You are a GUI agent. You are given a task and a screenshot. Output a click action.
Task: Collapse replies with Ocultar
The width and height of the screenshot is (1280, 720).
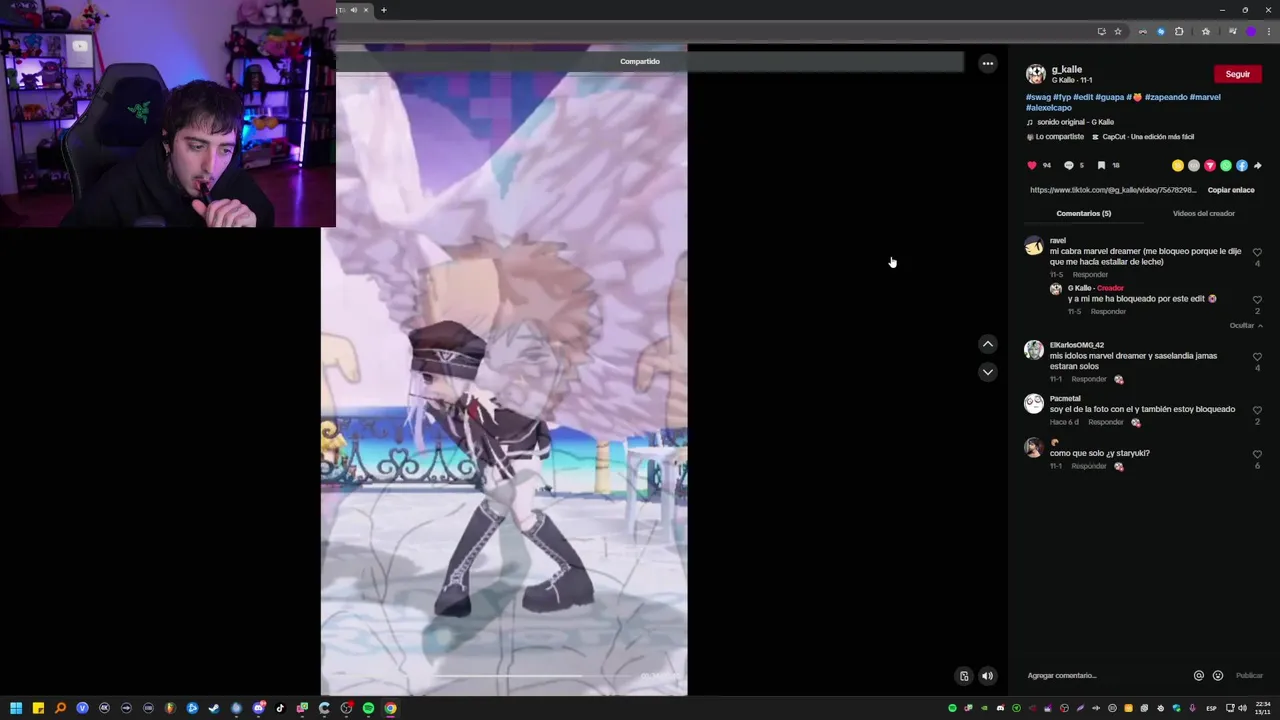coord(1246,326)
